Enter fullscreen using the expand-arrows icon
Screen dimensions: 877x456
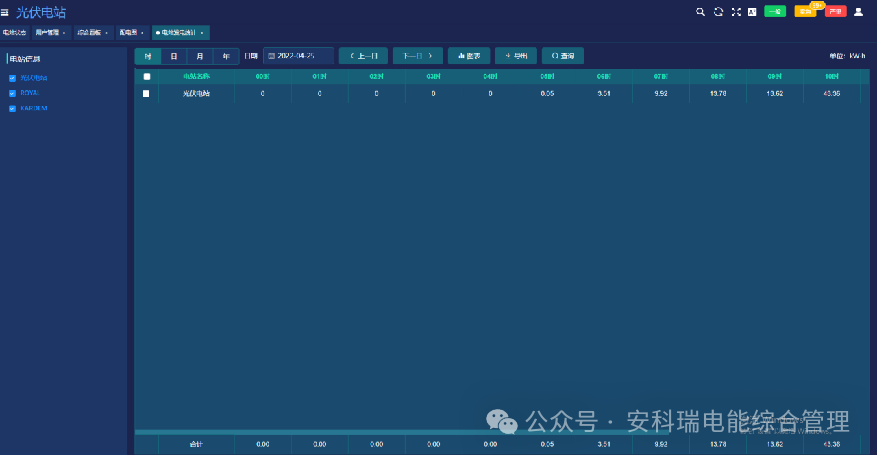coord(736,12)
